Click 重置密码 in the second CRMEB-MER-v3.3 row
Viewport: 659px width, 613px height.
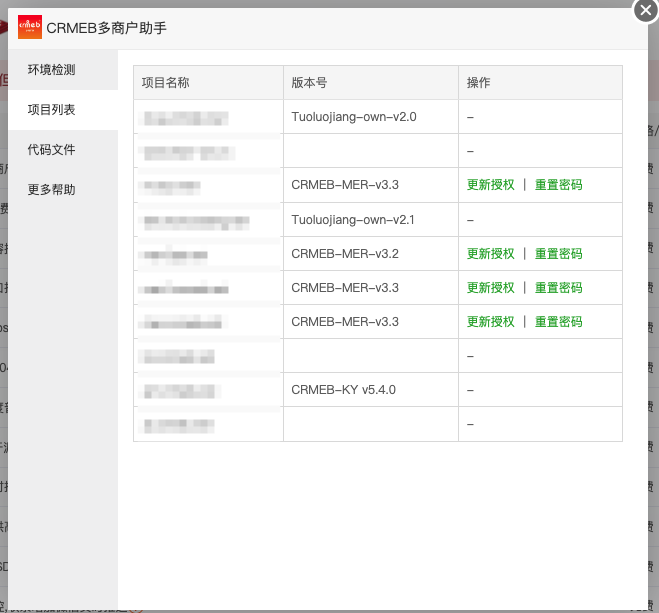(x=558, y=288)
